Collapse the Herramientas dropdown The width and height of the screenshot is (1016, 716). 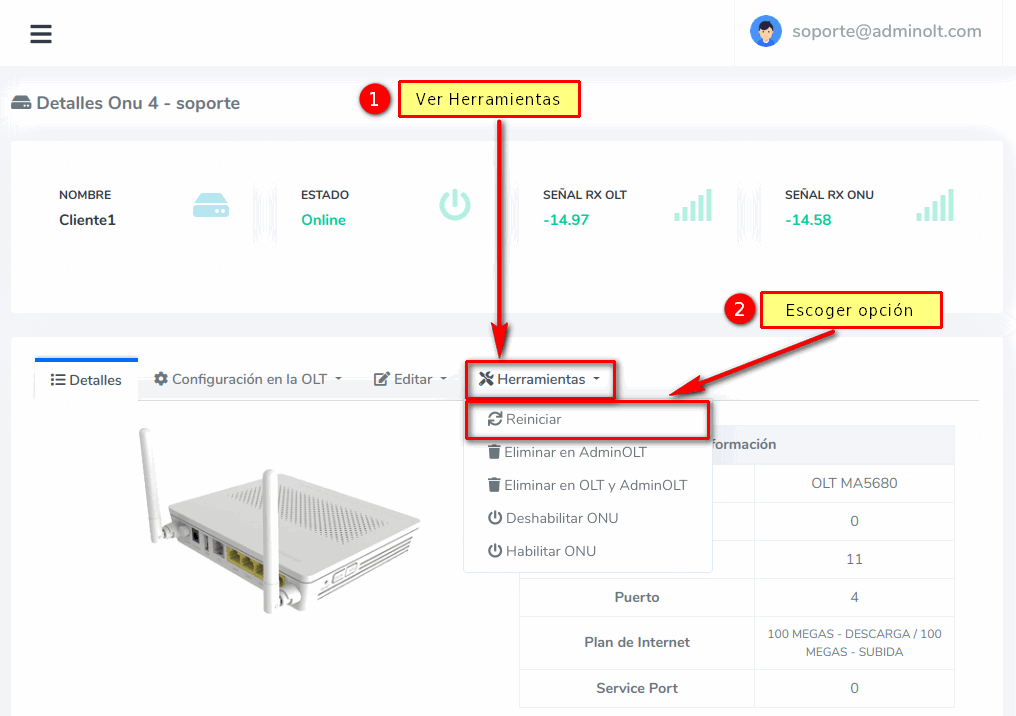pyautogui.click(x=540, y=379)
